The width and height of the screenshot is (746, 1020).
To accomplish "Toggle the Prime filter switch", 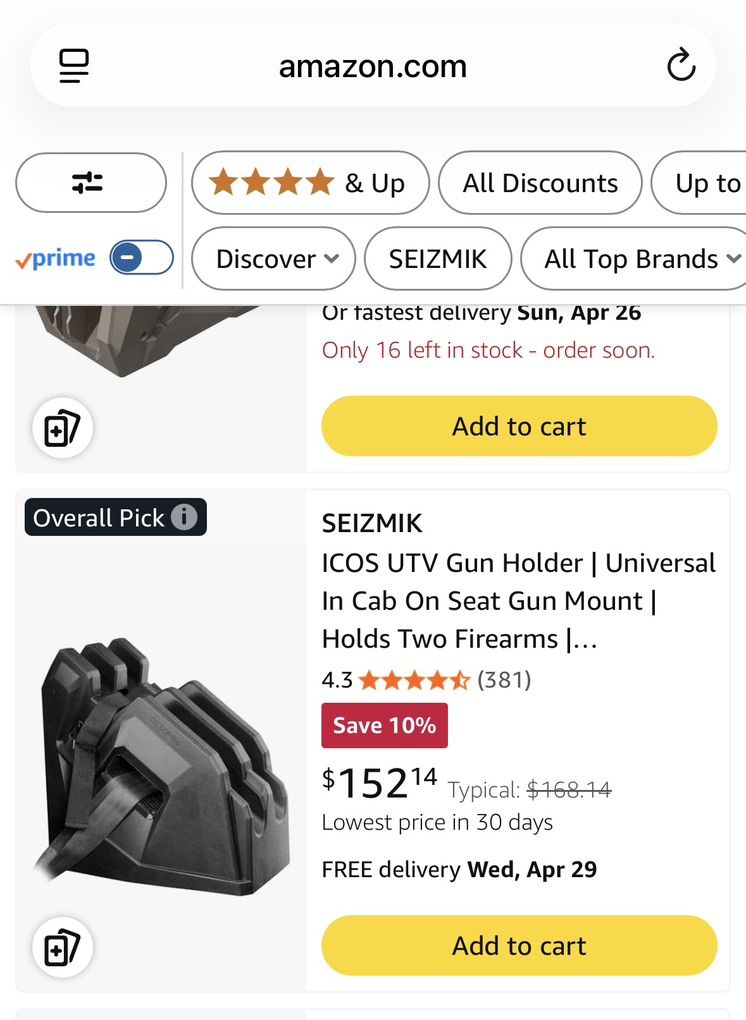I will coord(141,258).
